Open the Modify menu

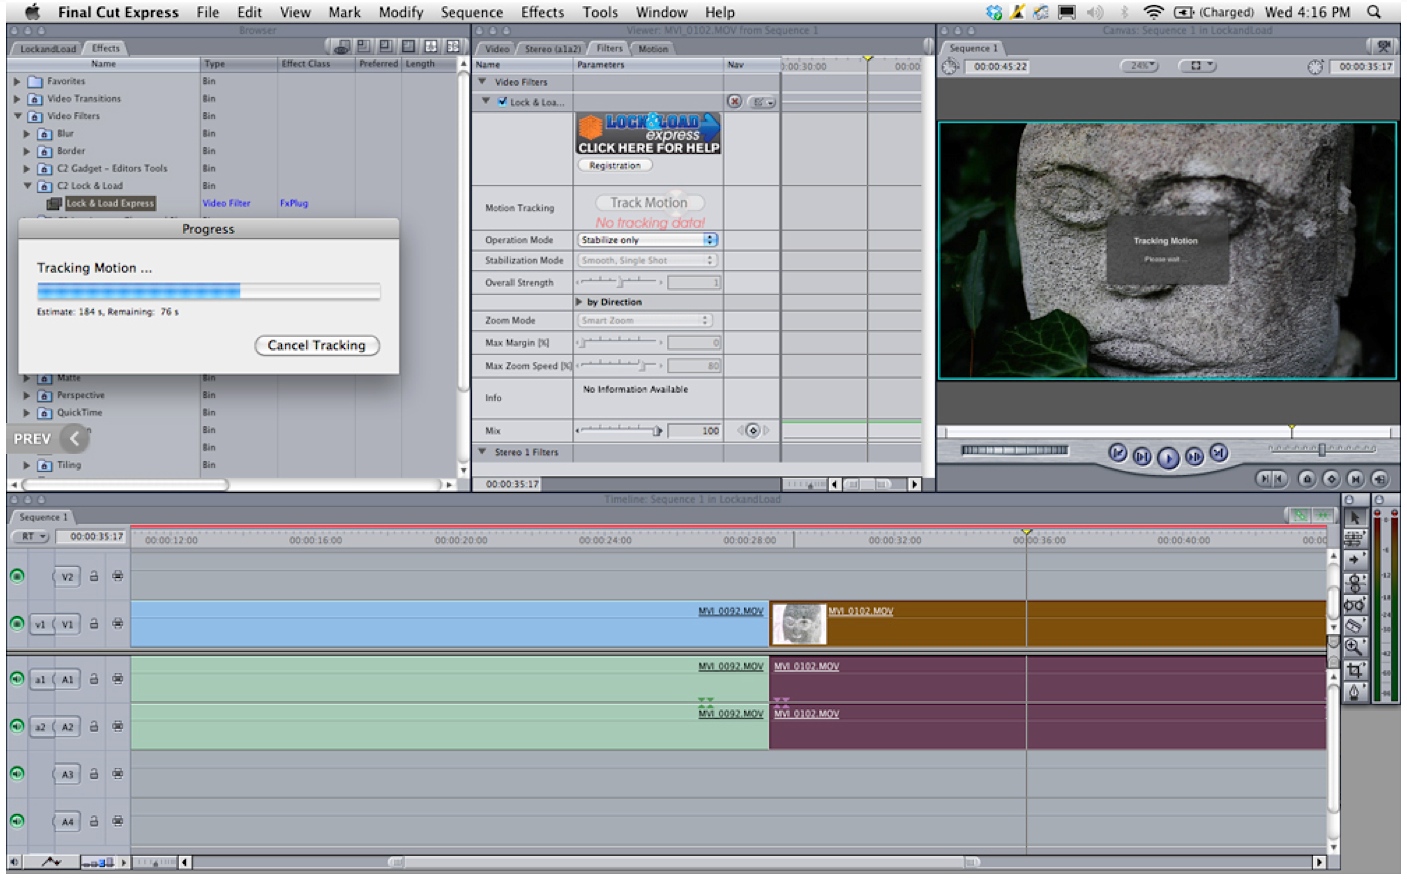(x=401, y=12)
